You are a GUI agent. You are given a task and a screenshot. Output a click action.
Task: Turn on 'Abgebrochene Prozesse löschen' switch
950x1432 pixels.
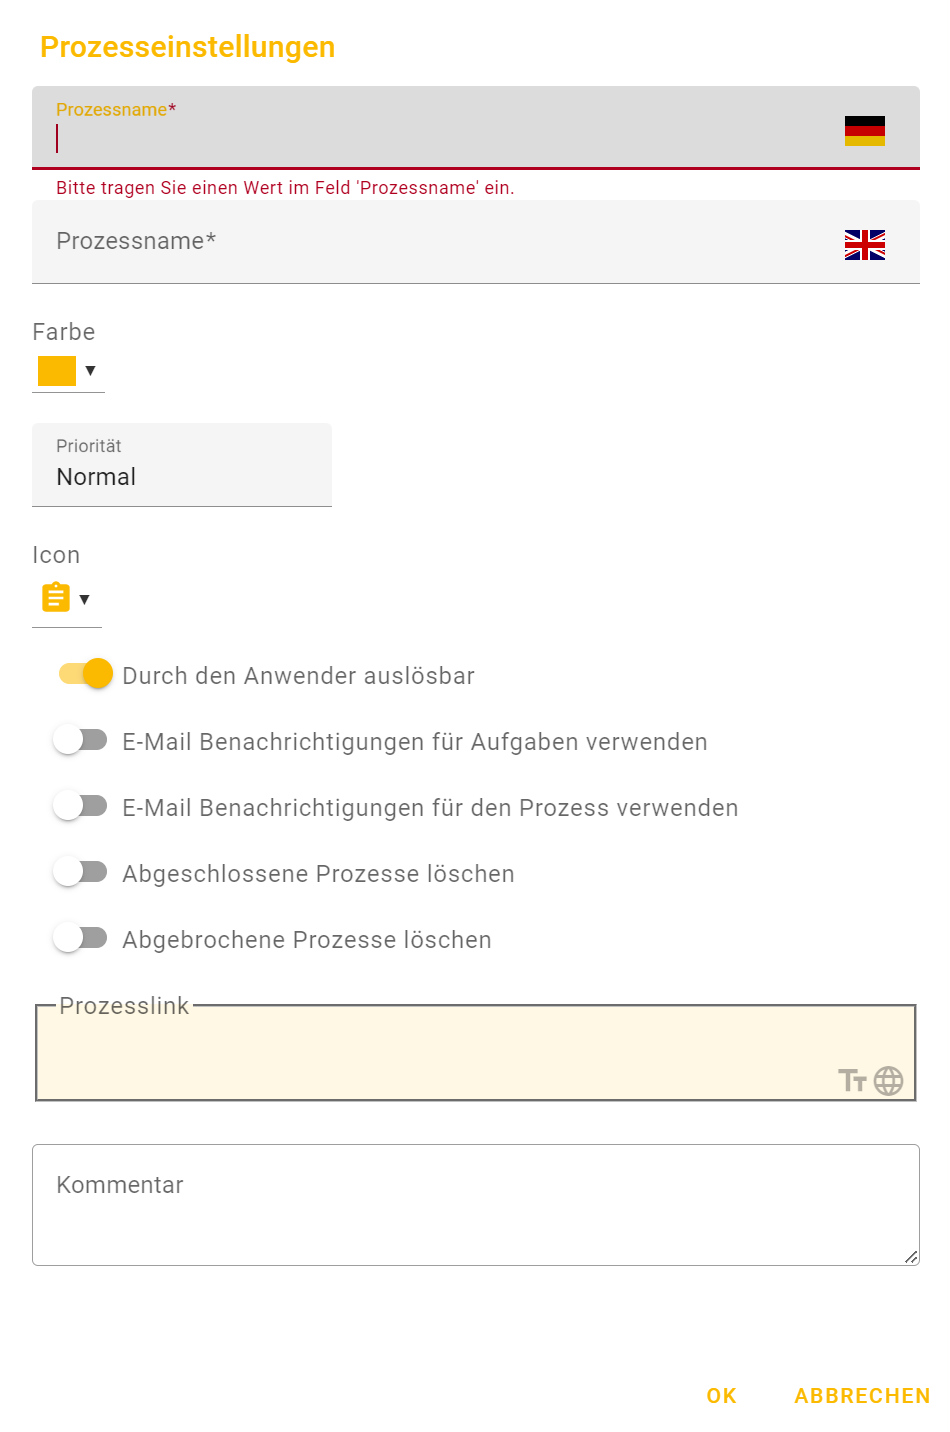click(81, 938)
